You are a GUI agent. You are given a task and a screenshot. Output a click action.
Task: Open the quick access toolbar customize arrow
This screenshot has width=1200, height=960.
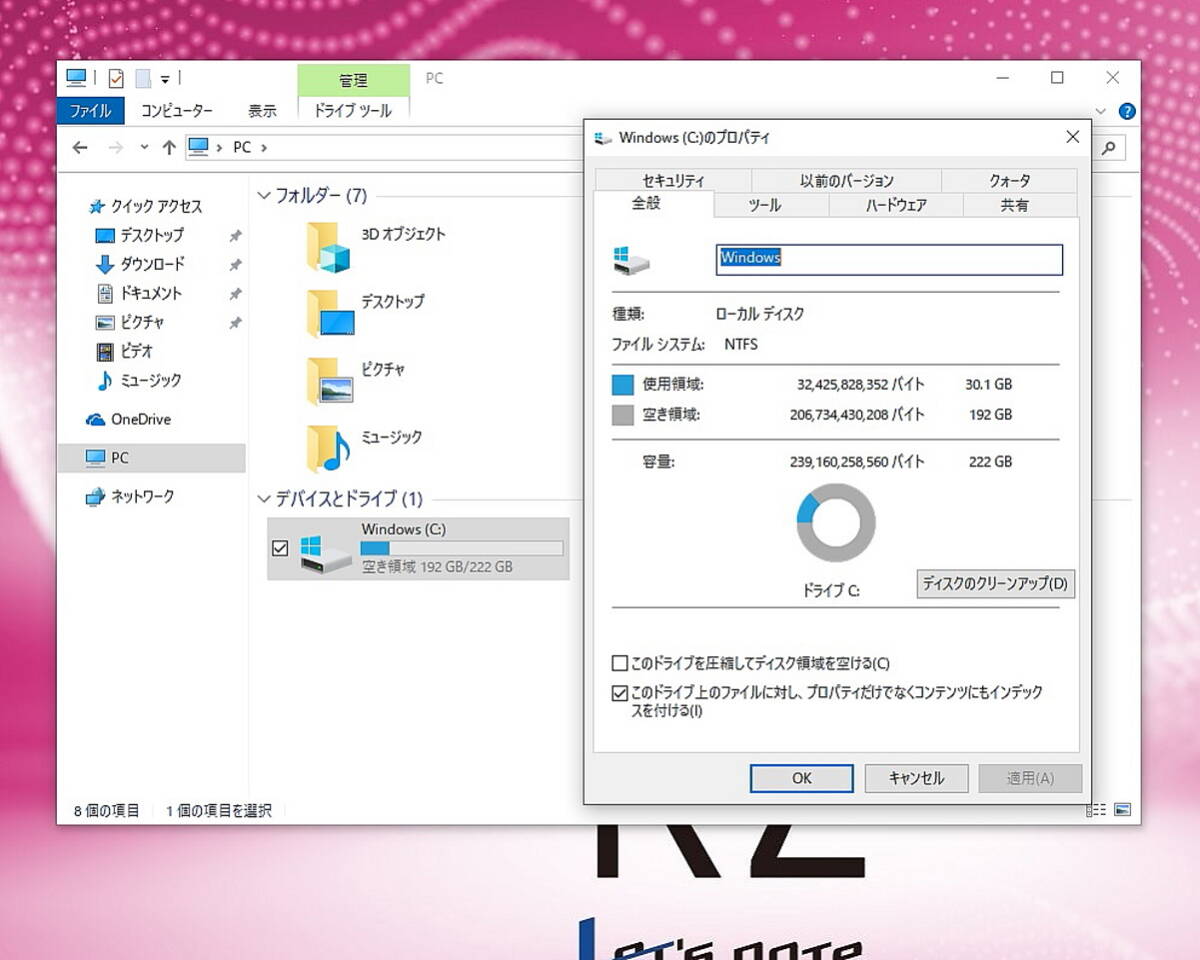pos(165,78)
